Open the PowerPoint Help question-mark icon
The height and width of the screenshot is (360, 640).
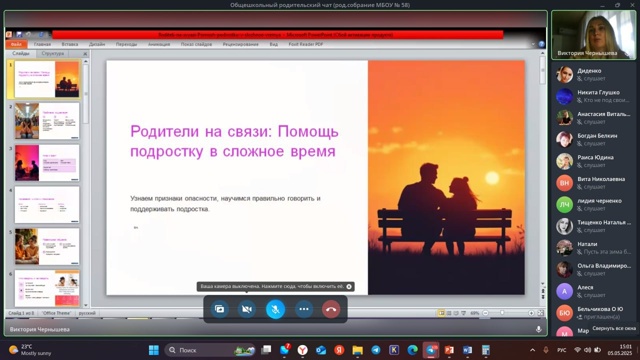pyautogui.click(x=541, y=44)
